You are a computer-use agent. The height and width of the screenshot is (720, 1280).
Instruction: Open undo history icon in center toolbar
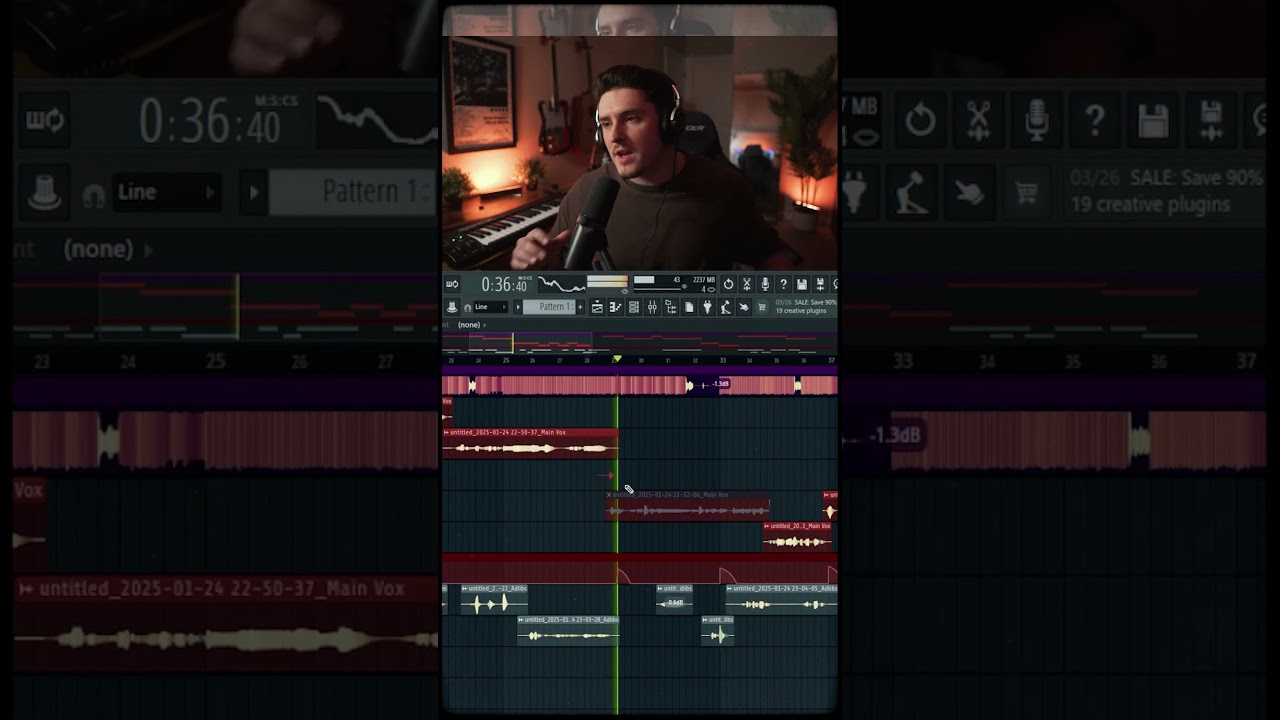[x=728, y=284]
